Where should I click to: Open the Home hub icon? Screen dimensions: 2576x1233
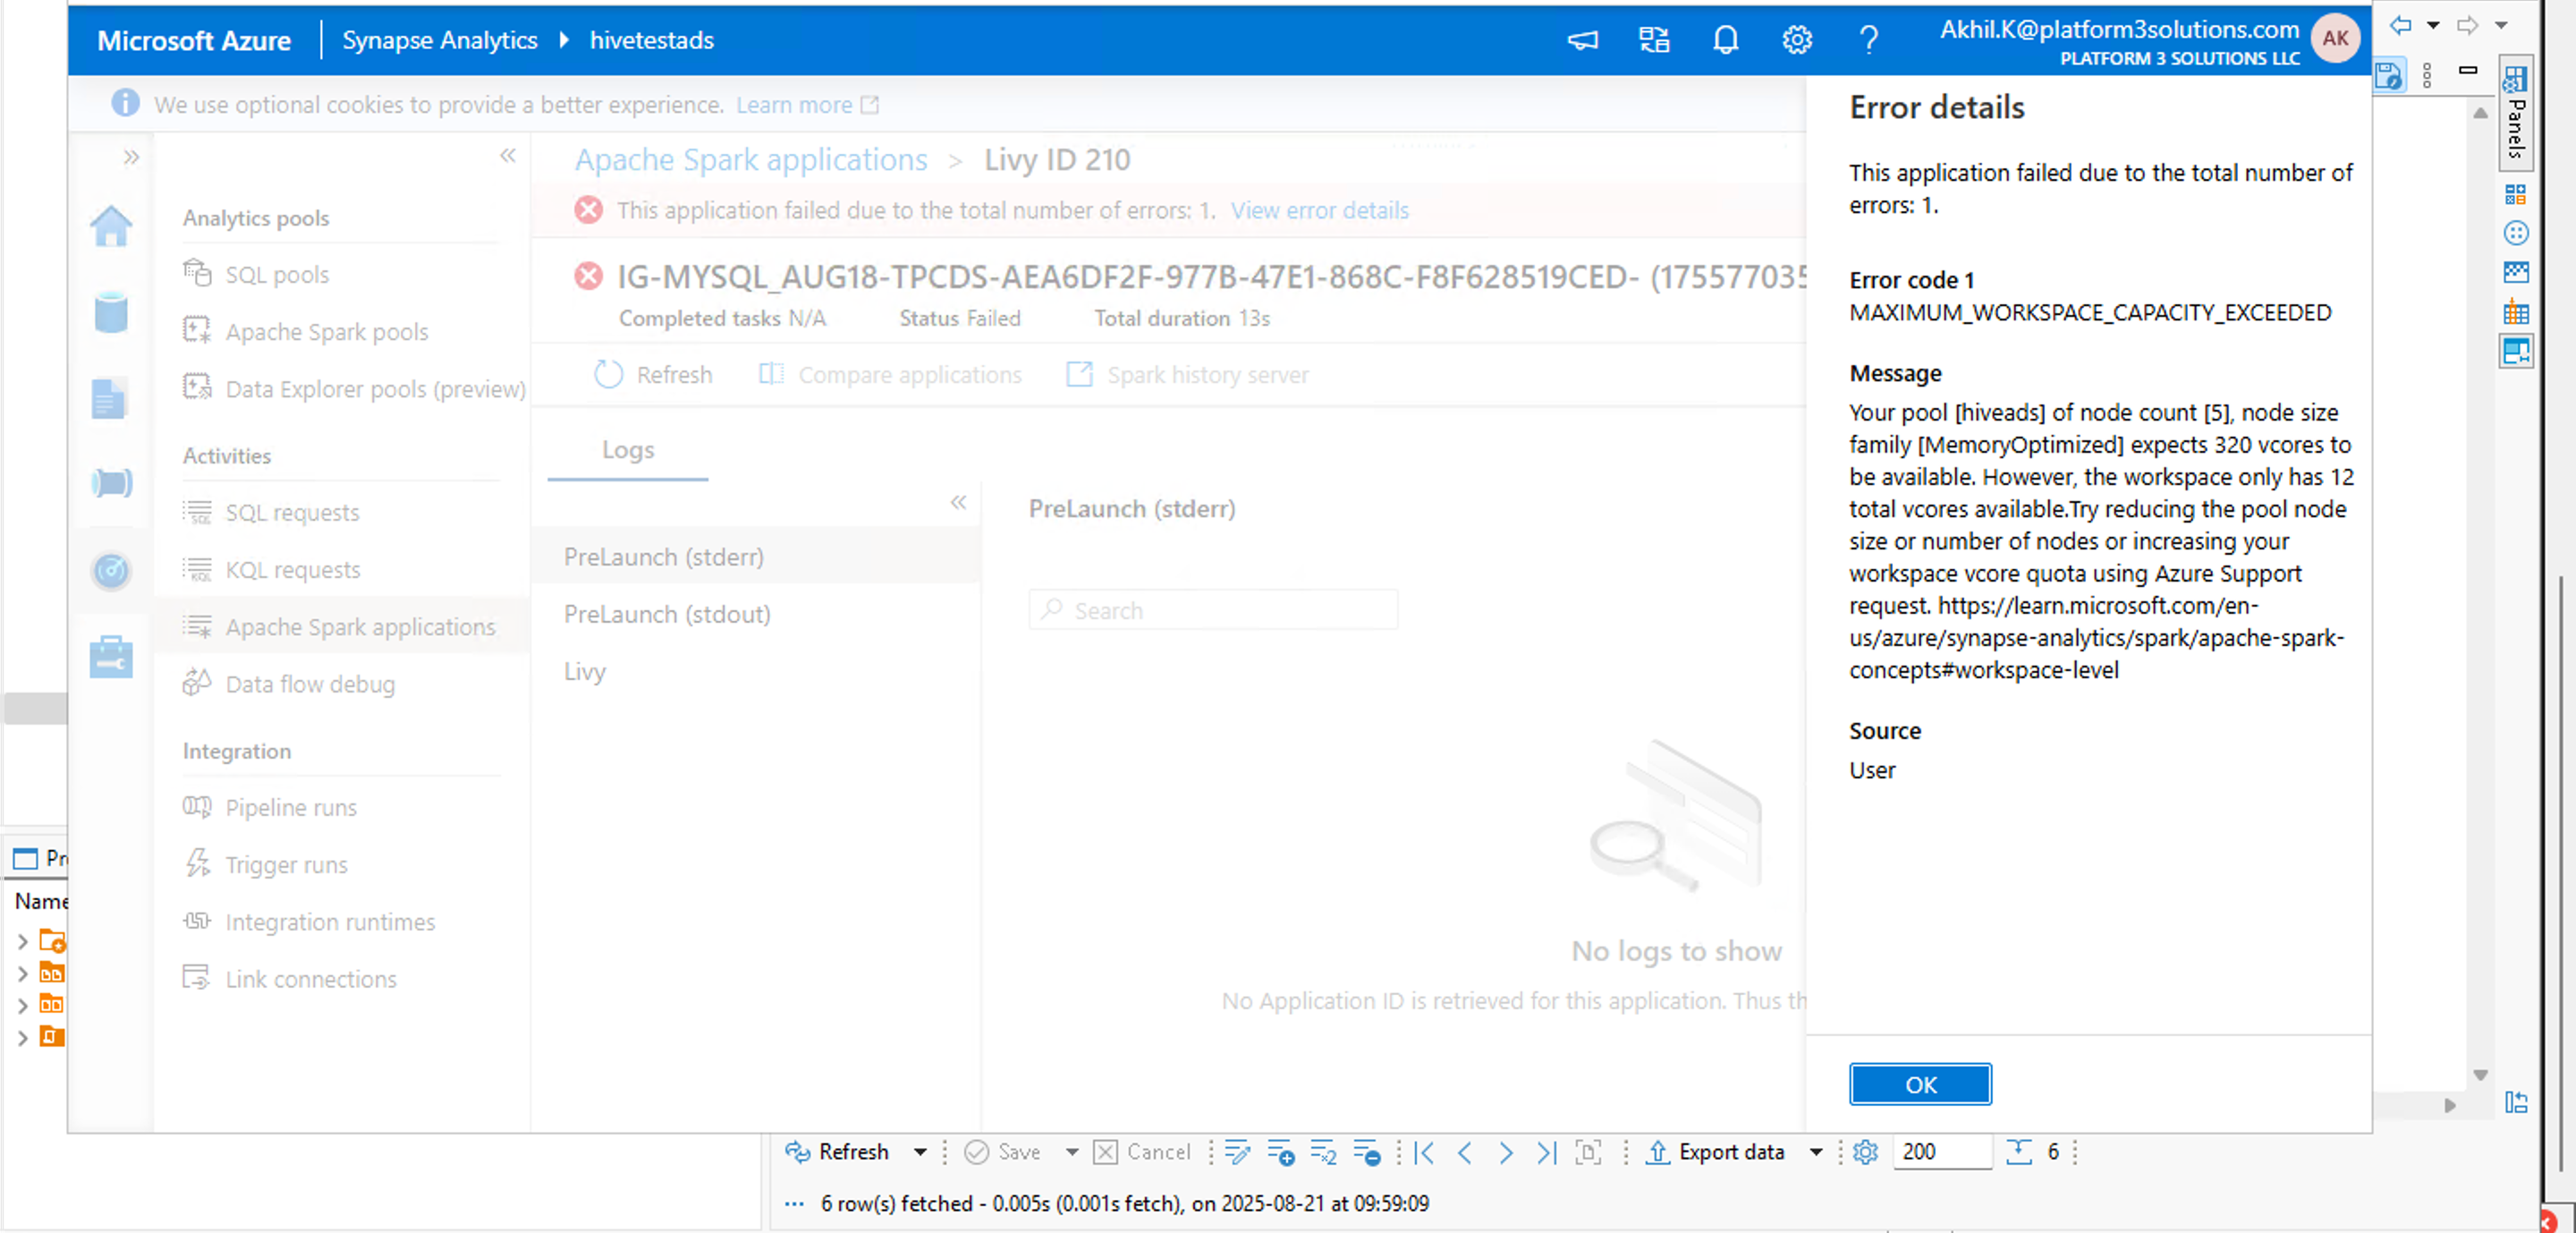pos(111,226)
